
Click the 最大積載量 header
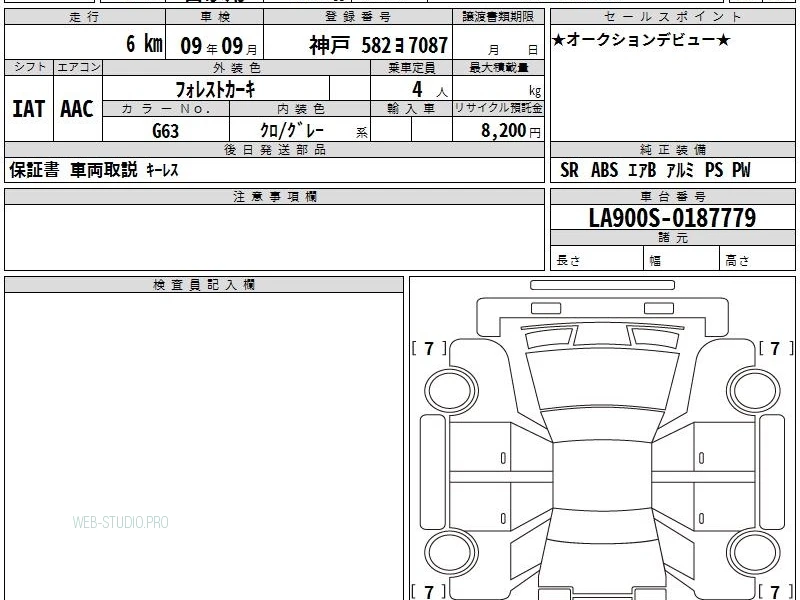(498, 67)
